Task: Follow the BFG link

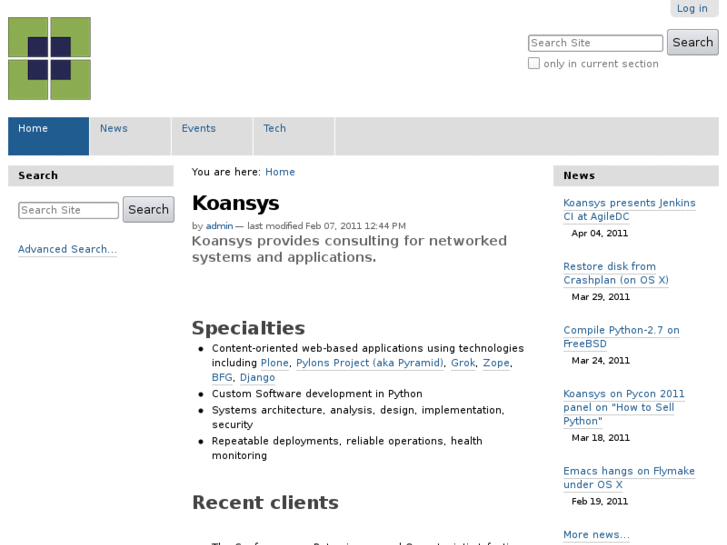Action: pos(222,377)
